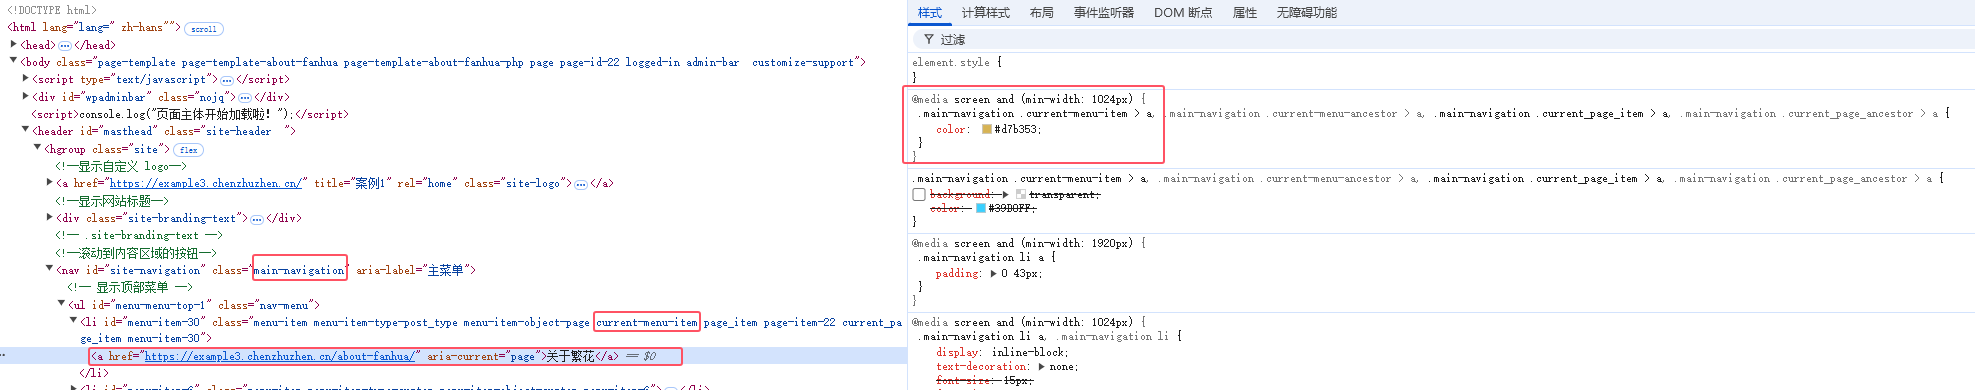Toggle the background: transparent property checkbox
Screen dimensions: 1975x390
[x=919, y=194]
